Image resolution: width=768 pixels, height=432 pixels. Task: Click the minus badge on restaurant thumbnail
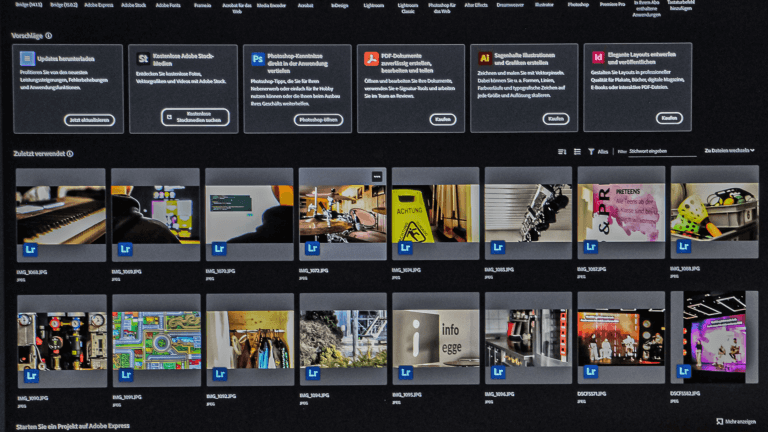pos(377,176)
